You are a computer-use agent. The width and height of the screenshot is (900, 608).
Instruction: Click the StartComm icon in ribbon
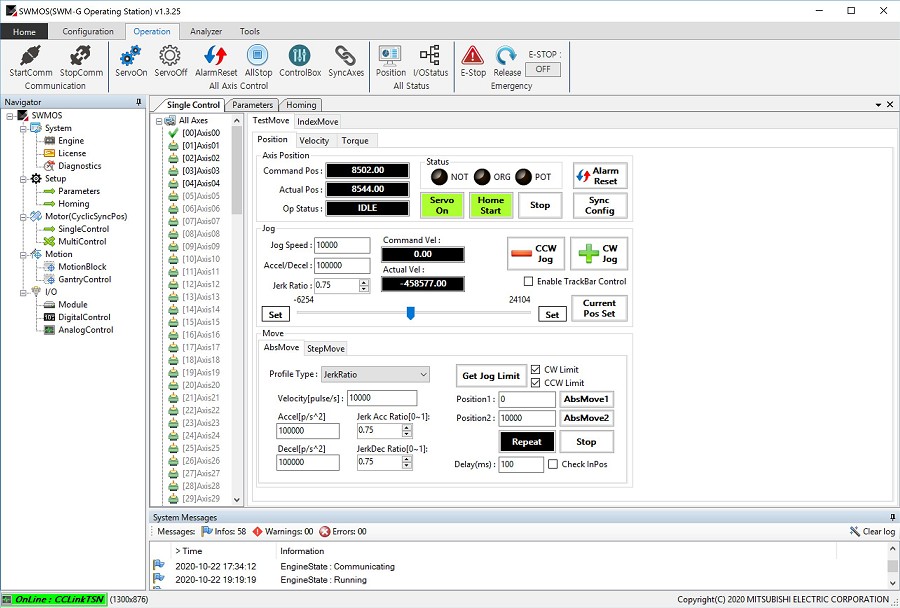30,56
